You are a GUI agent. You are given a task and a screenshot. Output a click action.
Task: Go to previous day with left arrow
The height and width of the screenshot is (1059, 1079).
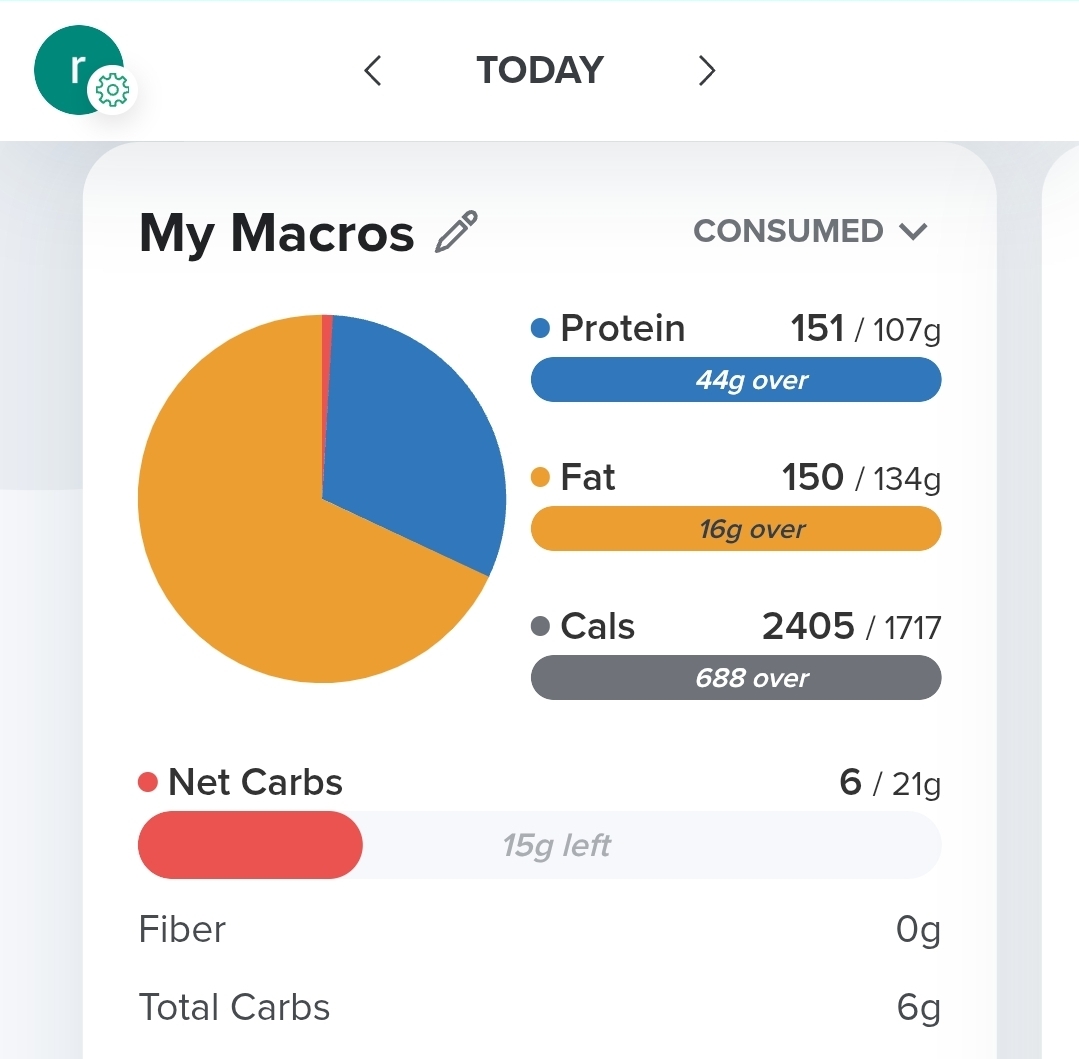click(372, 70)
